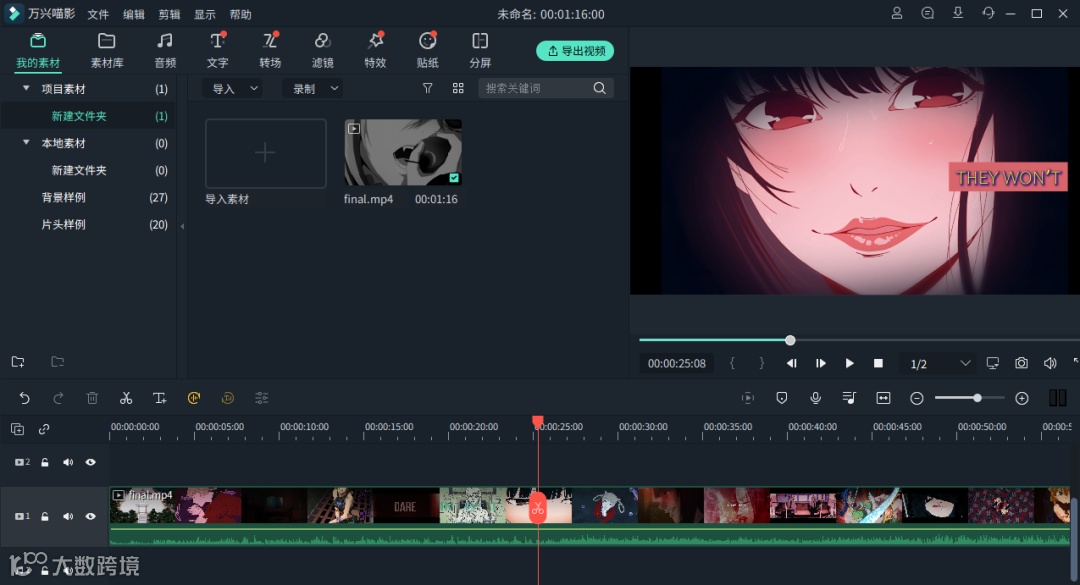Click the trash delete icon

click(x=92, y=398)
